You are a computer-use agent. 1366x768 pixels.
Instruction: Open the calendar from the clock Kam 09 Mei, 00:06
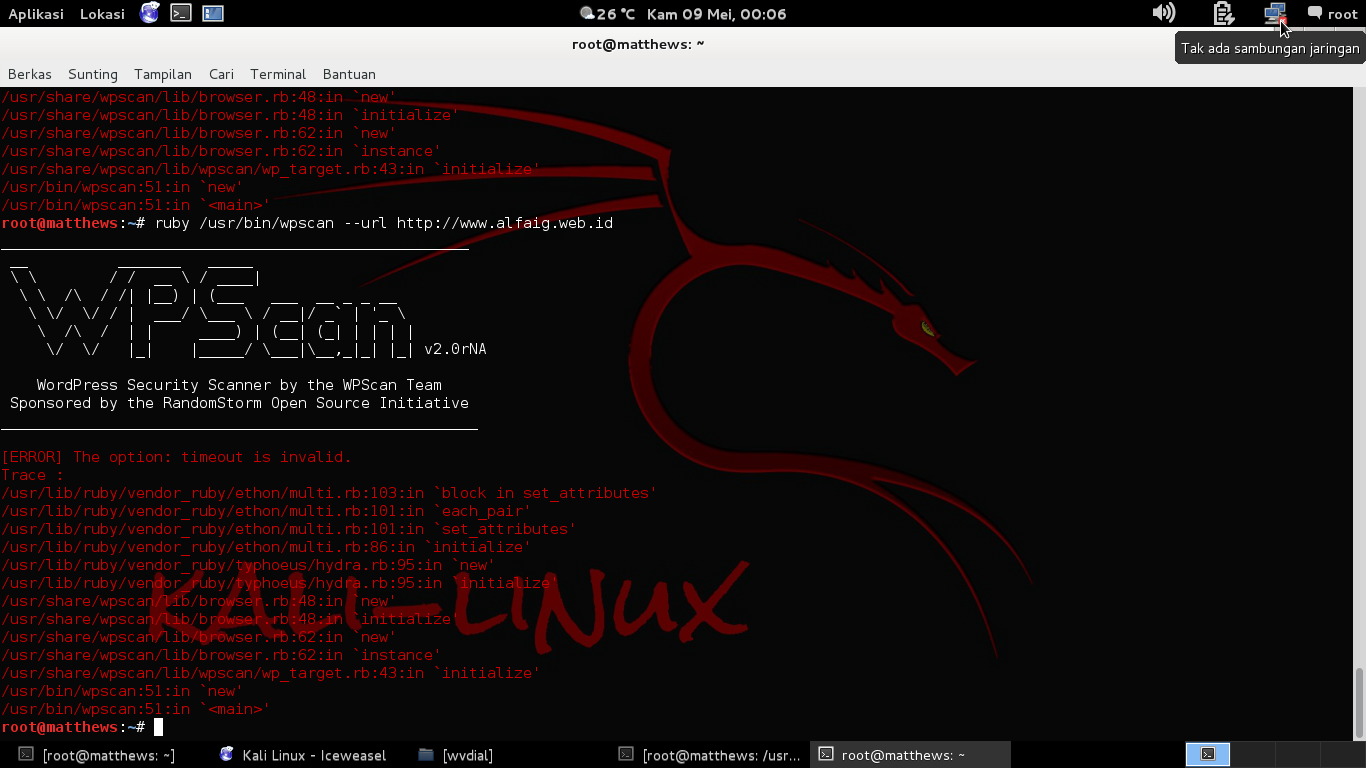716,14
